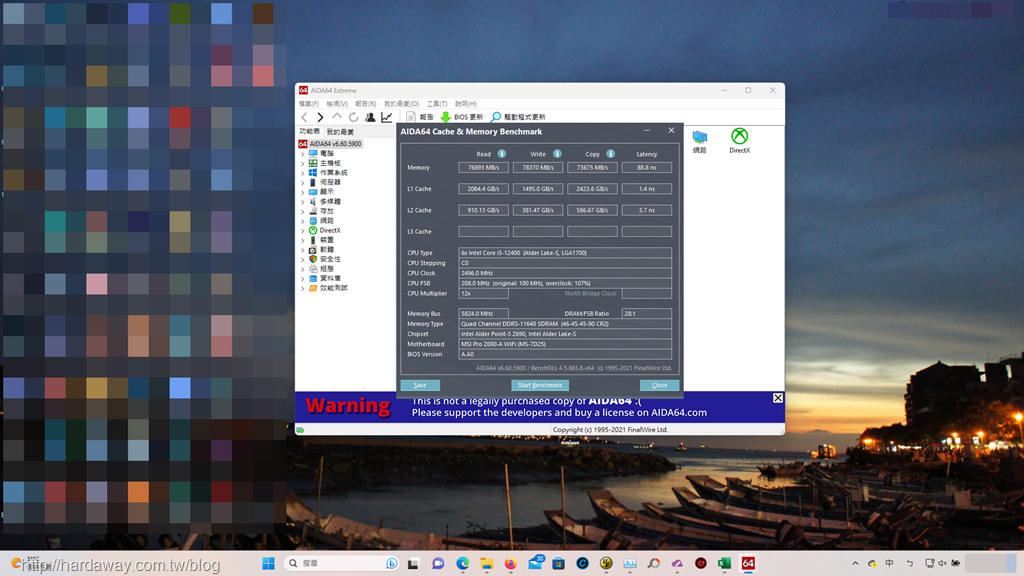The image size is (1024, 576).
Task: Open the graph chart toolbar icon
Action: (x=386, y=117)
